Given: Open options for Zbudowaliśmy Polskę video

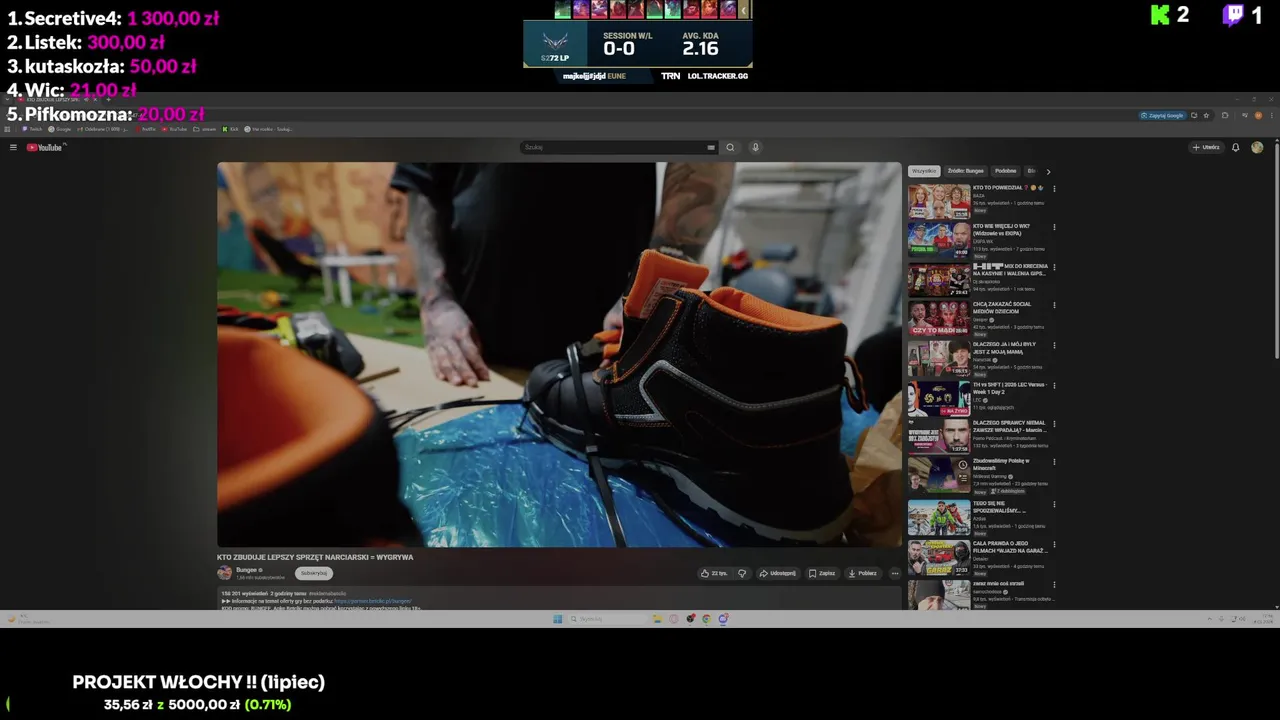Looking at the screenshot, I should tap(1054, 462).
